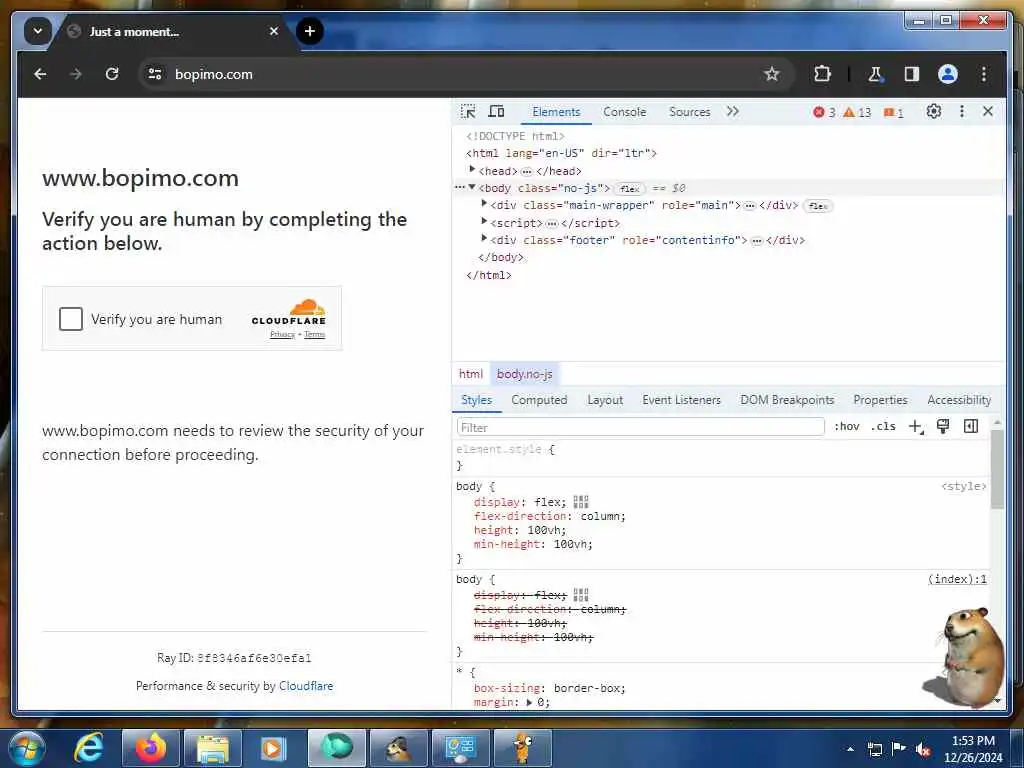Open the Chrome Labs flask icon

pyautogui.click(x=875, y=74)
